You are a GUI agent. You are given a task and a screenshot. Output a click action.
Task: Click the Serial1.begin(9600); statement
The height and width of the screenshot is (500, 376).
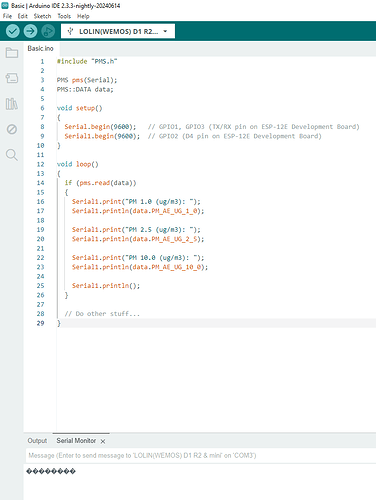(102, 136)
